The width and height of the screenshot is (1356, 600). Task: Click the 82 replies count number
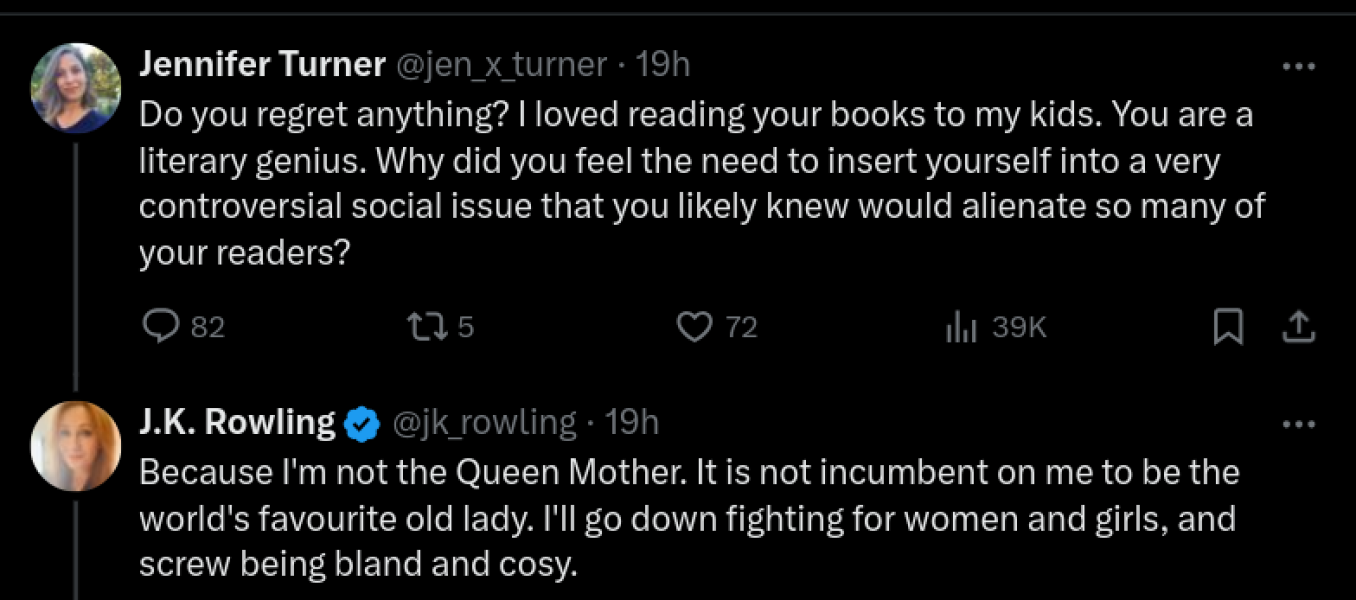pos(208,327)
